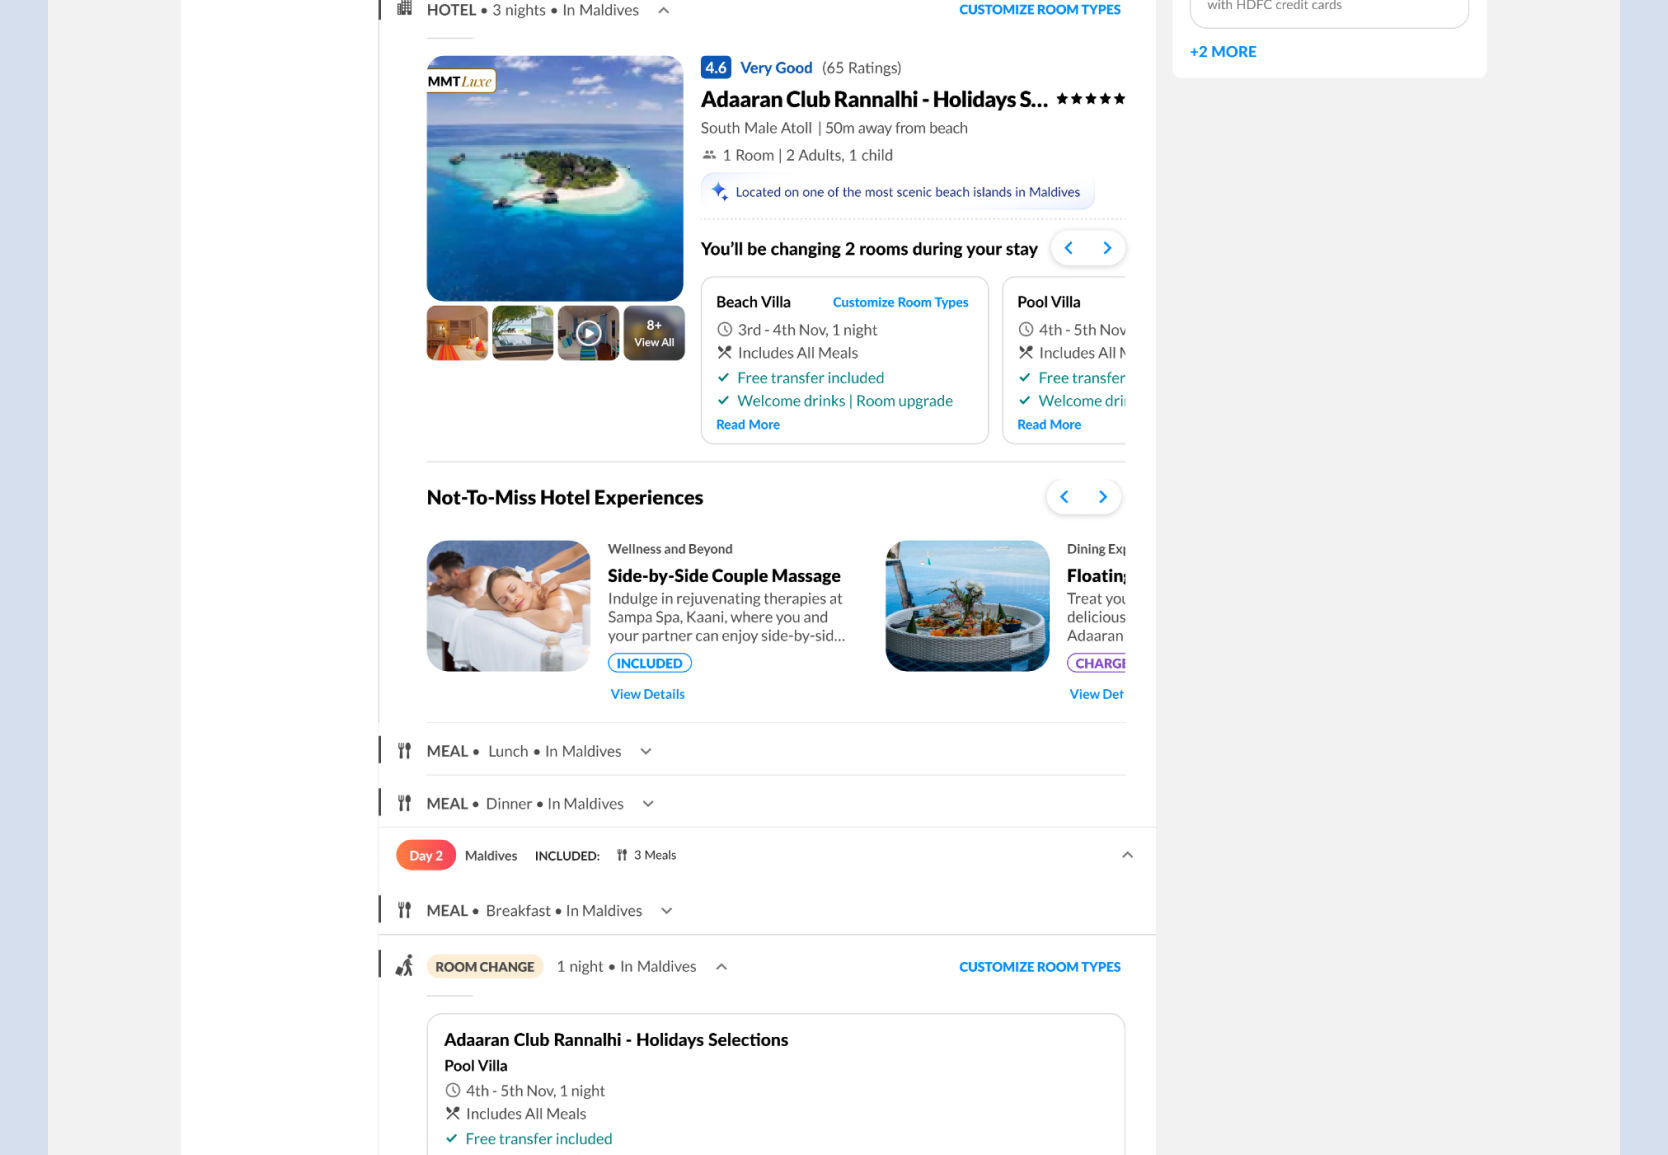Screen dimensions: 1668x1155
Task: Click clock icon in top Pool Villa card
Action: point(1026,329)
